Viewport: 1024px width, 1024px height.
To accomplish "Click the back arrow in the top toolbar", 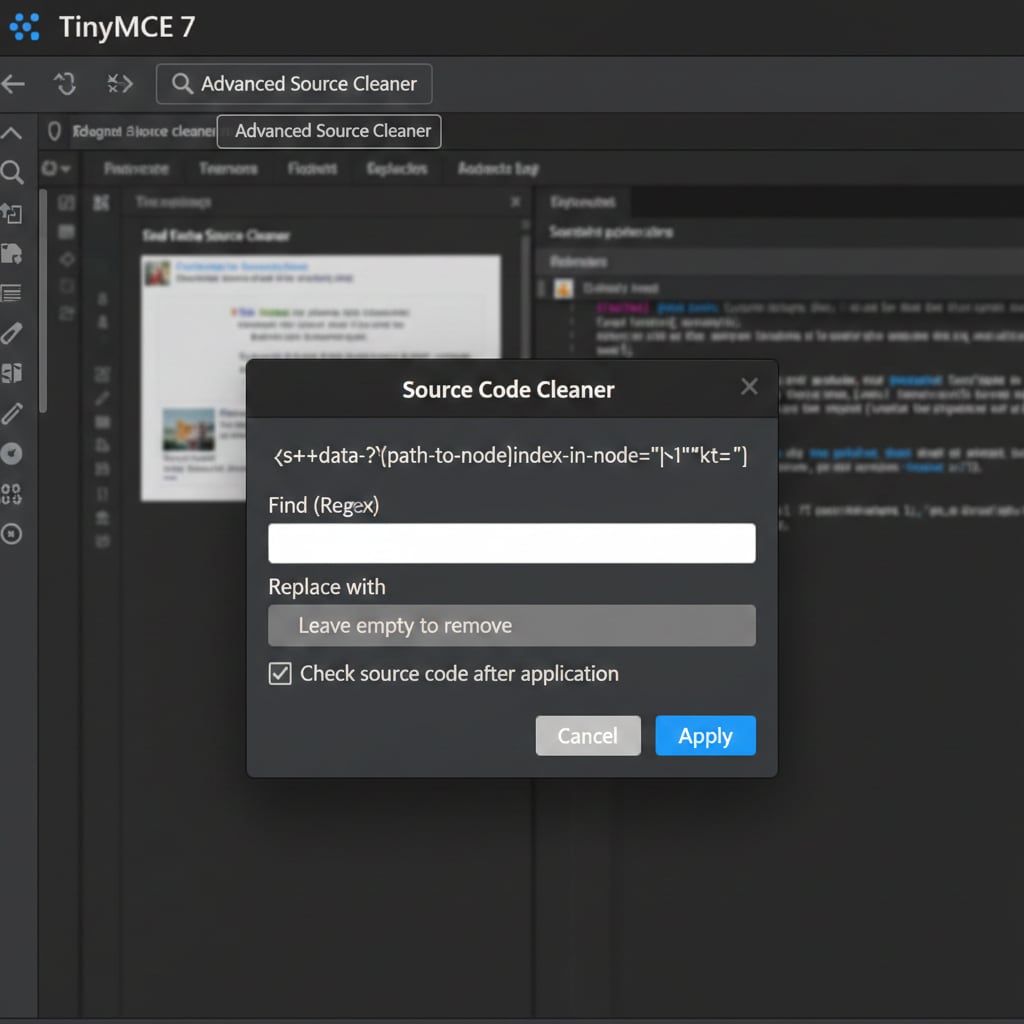I will tap(14, 84).
